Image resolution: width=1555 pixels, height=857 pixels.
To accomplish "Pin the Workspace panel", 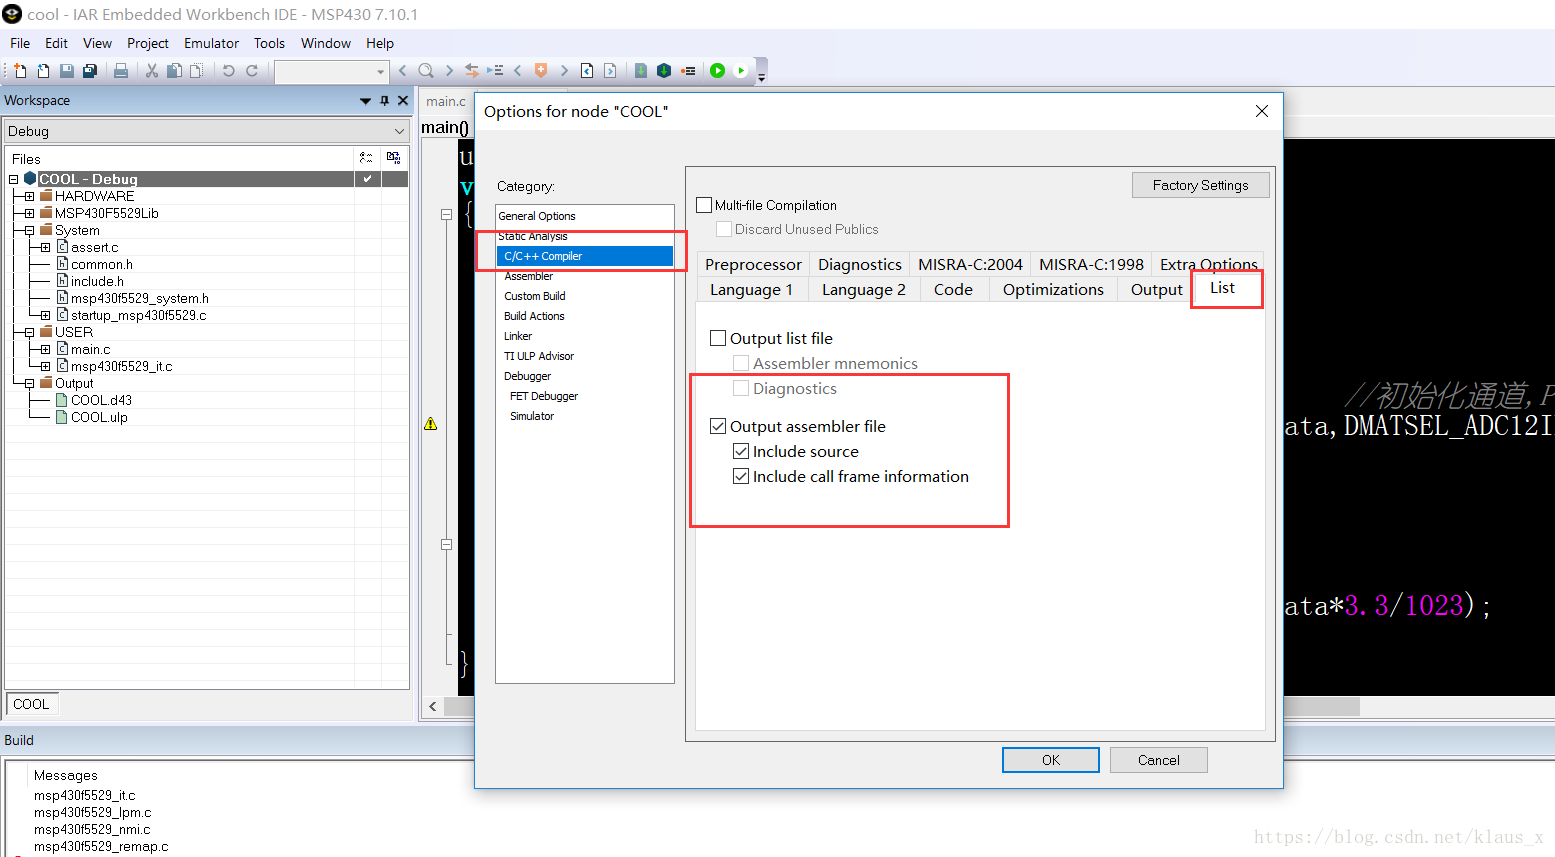I will click(x=384, y=101).
